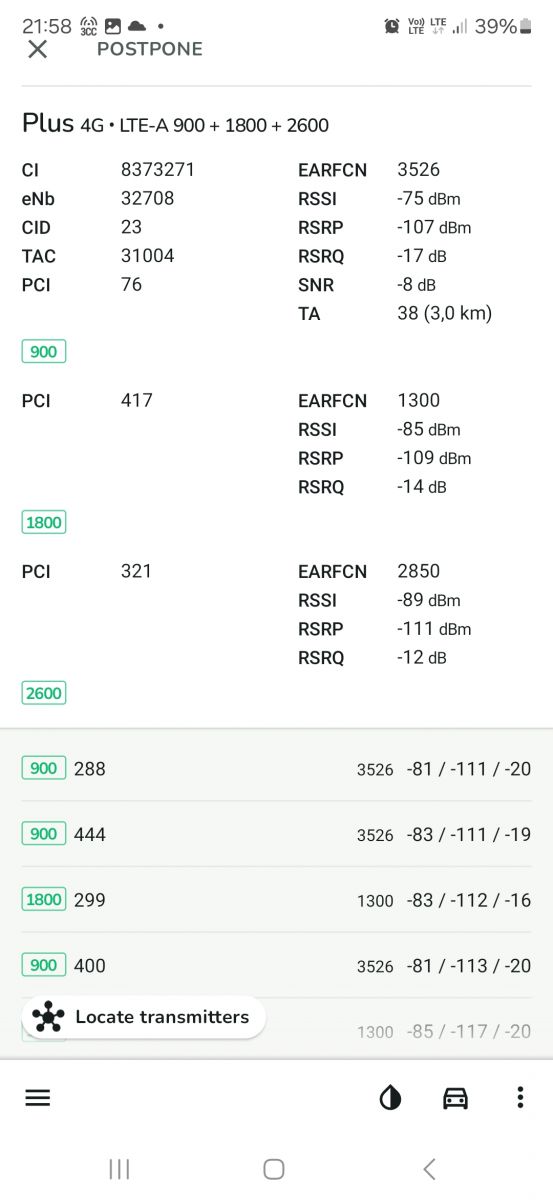The height and width of the screenshot is (1200, 553).
Task: Enable car driving mode icon
Action: coord(455,1098)
